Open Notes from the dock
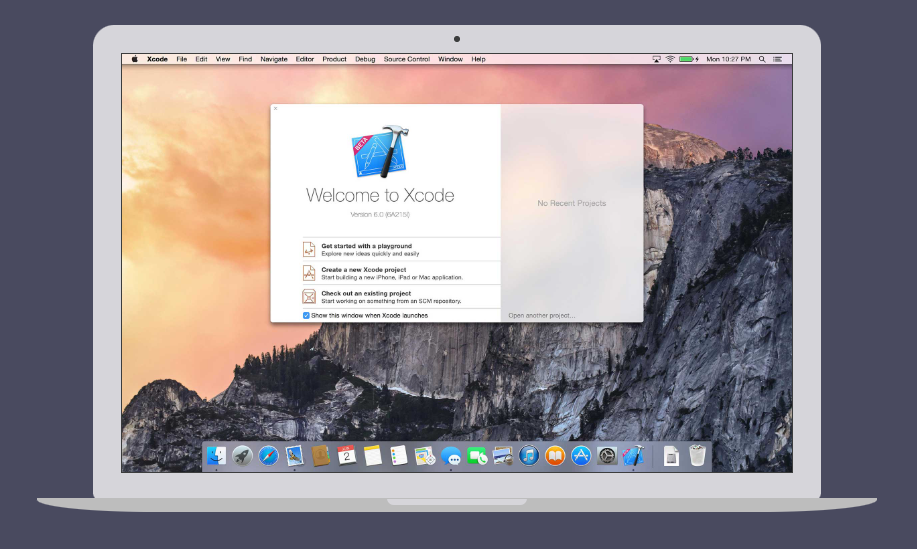The height and width of the screenshot is (549, 917). point(373,455)
